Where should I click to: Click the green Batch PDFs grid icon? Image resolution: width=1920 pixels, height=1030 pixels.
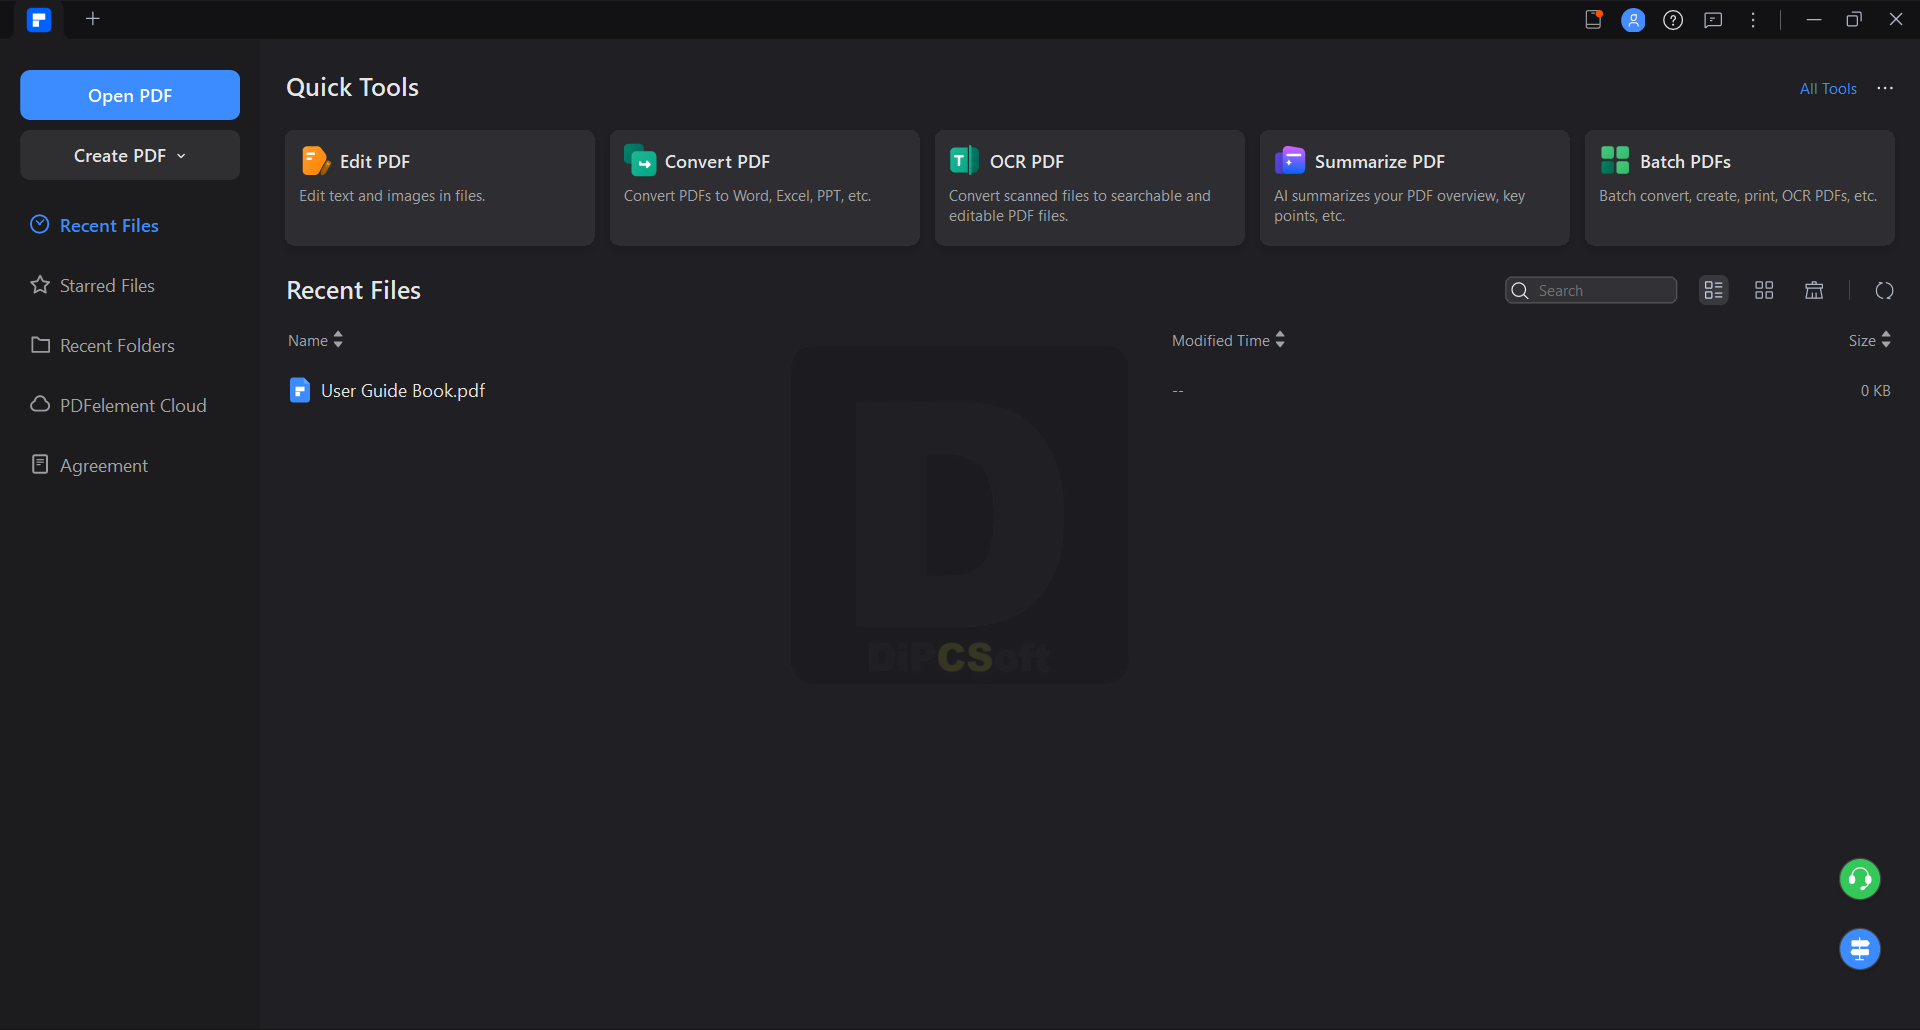tap(1615, 160)
